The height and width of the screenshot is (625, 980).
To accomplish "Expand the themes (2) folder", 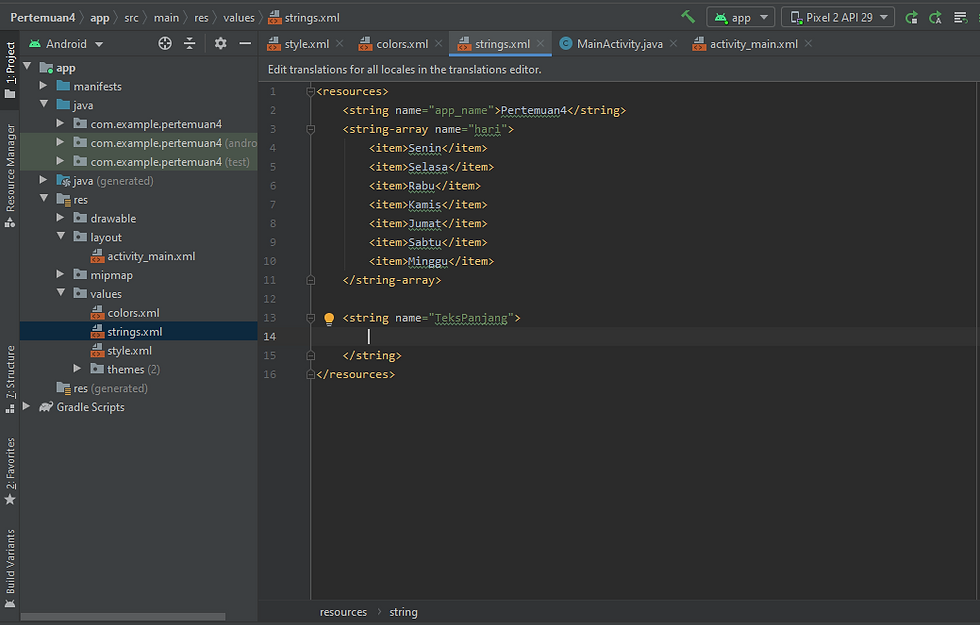I will [77, 369].
